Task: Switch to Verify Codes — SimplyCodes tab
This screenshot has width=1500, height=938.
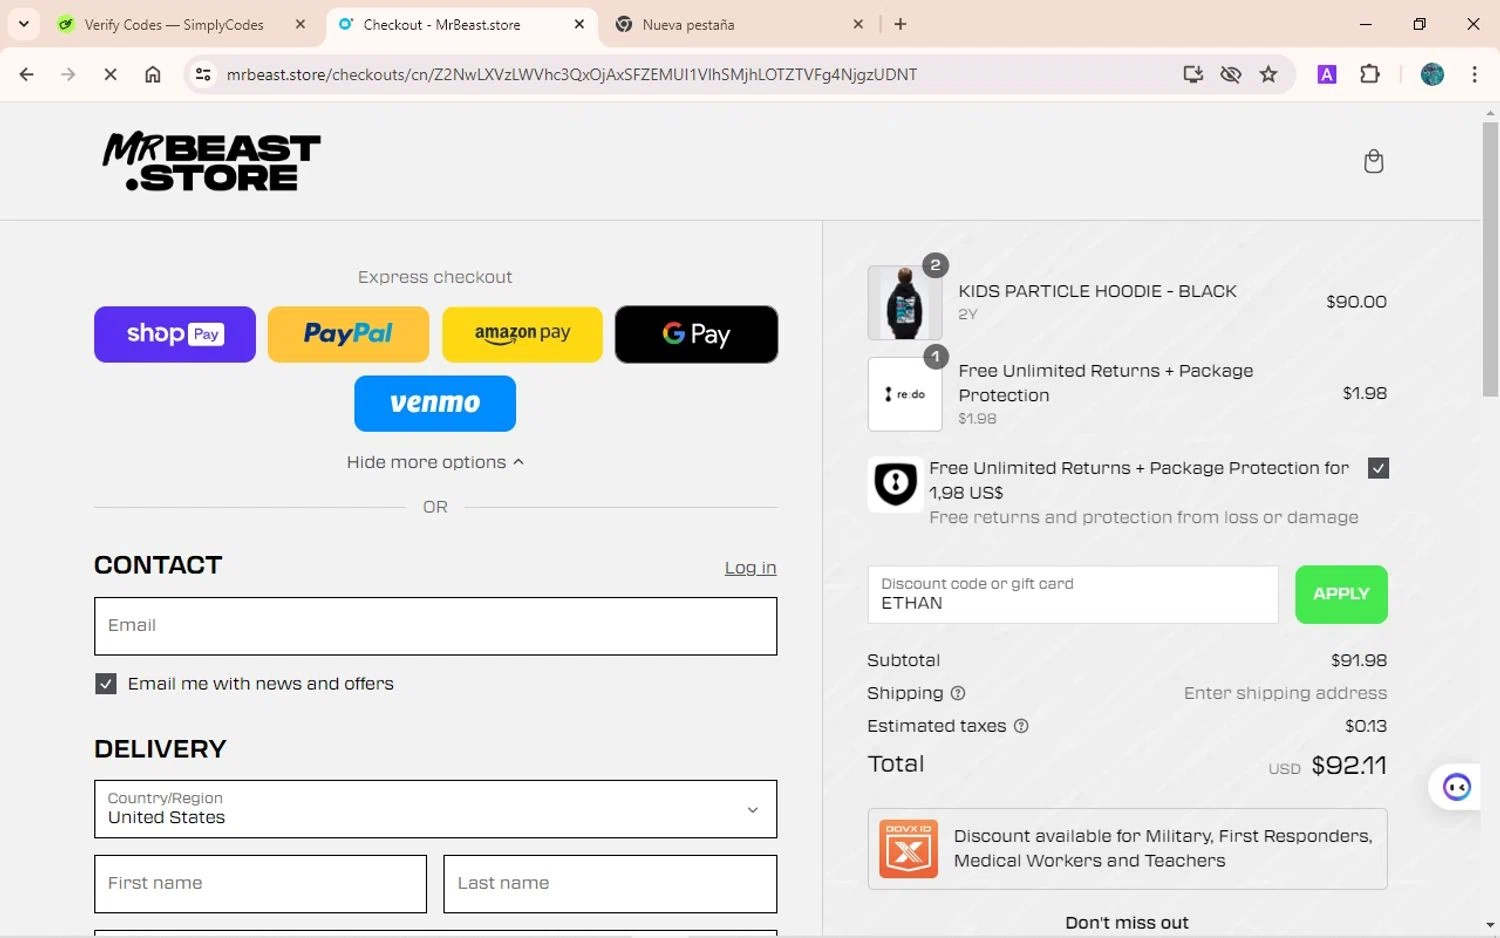Action: pyautogui.click(x=175, y=24)
